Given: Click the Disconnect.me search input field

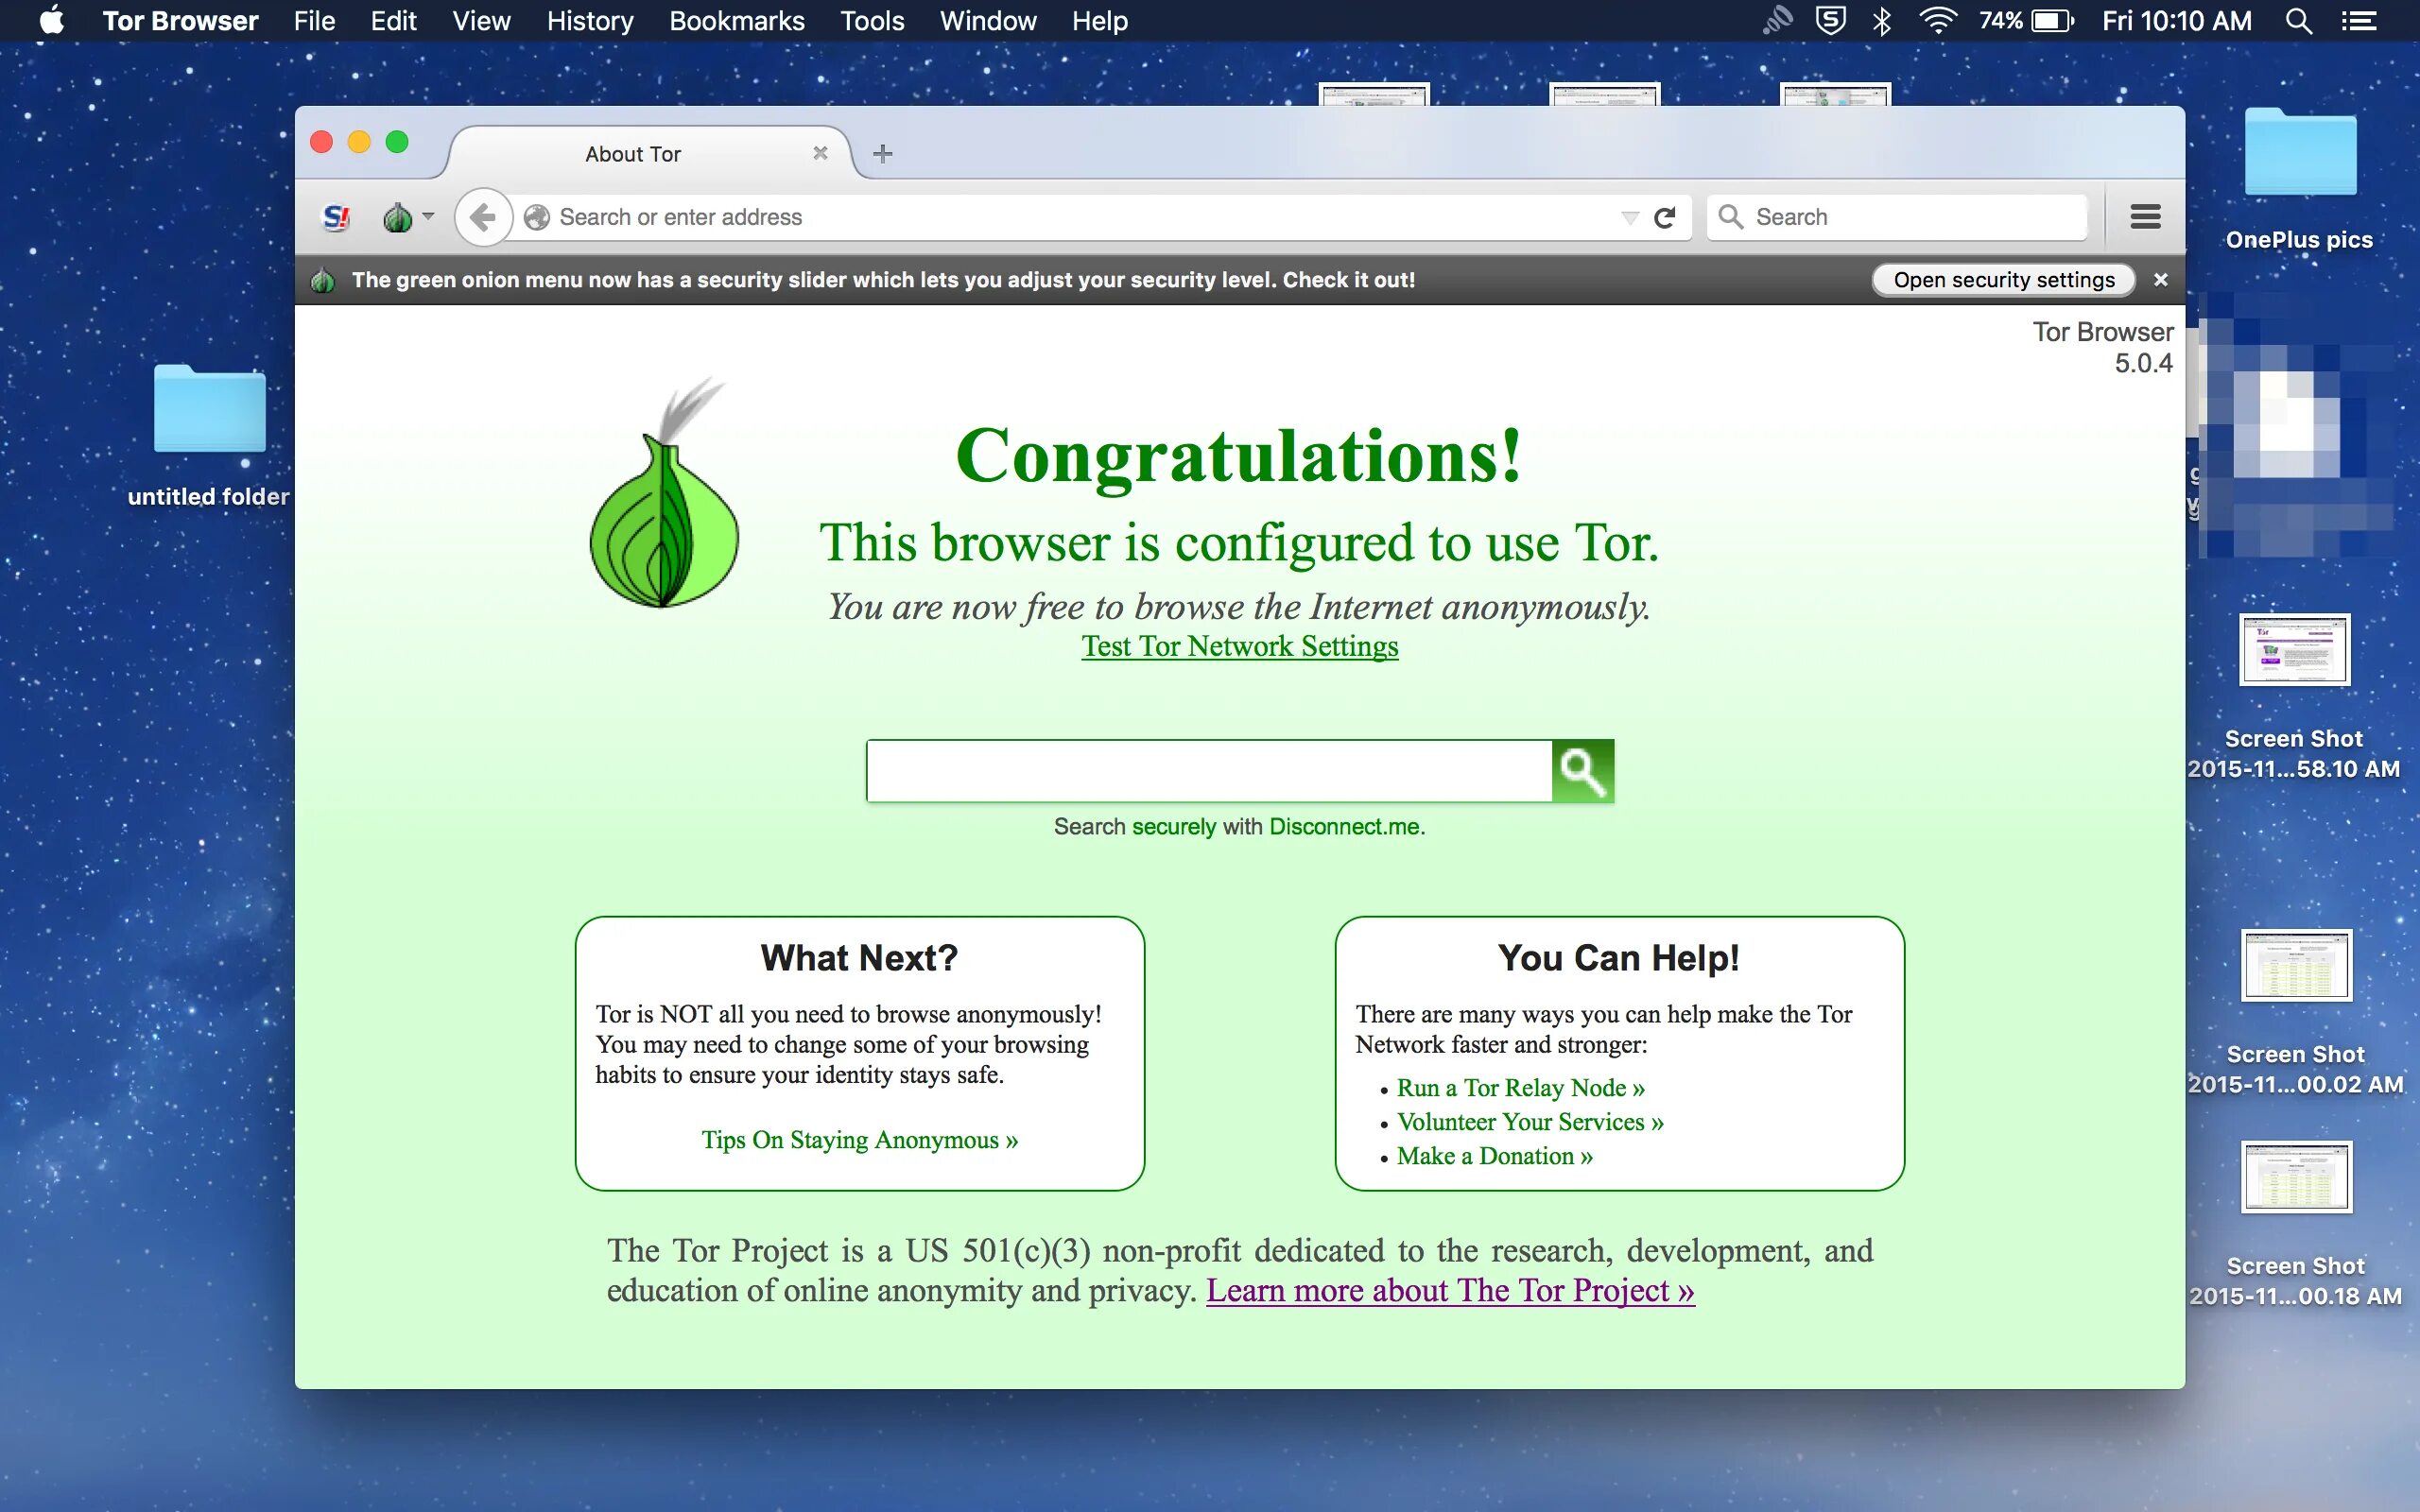Looking at the screenshot, I should point(1208,771).
